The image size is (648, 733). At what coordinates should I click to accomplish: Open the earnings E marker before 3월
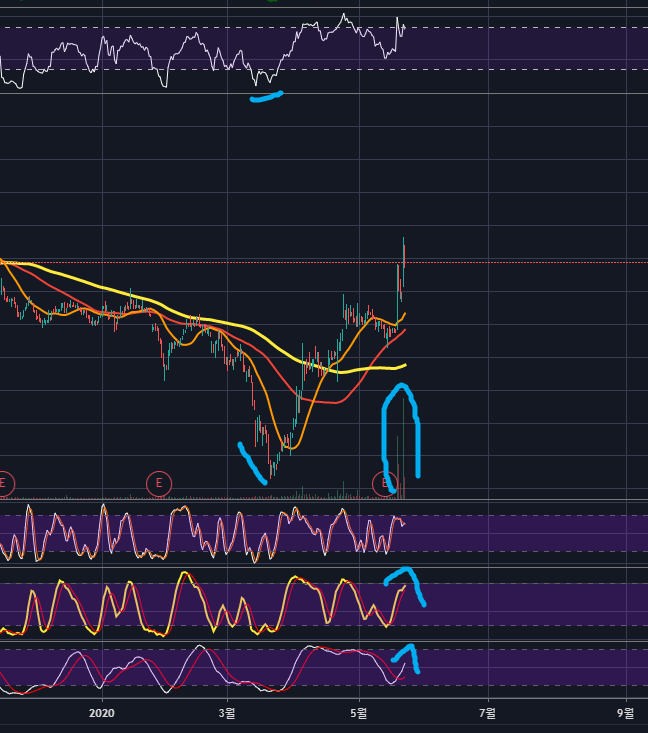159,483
